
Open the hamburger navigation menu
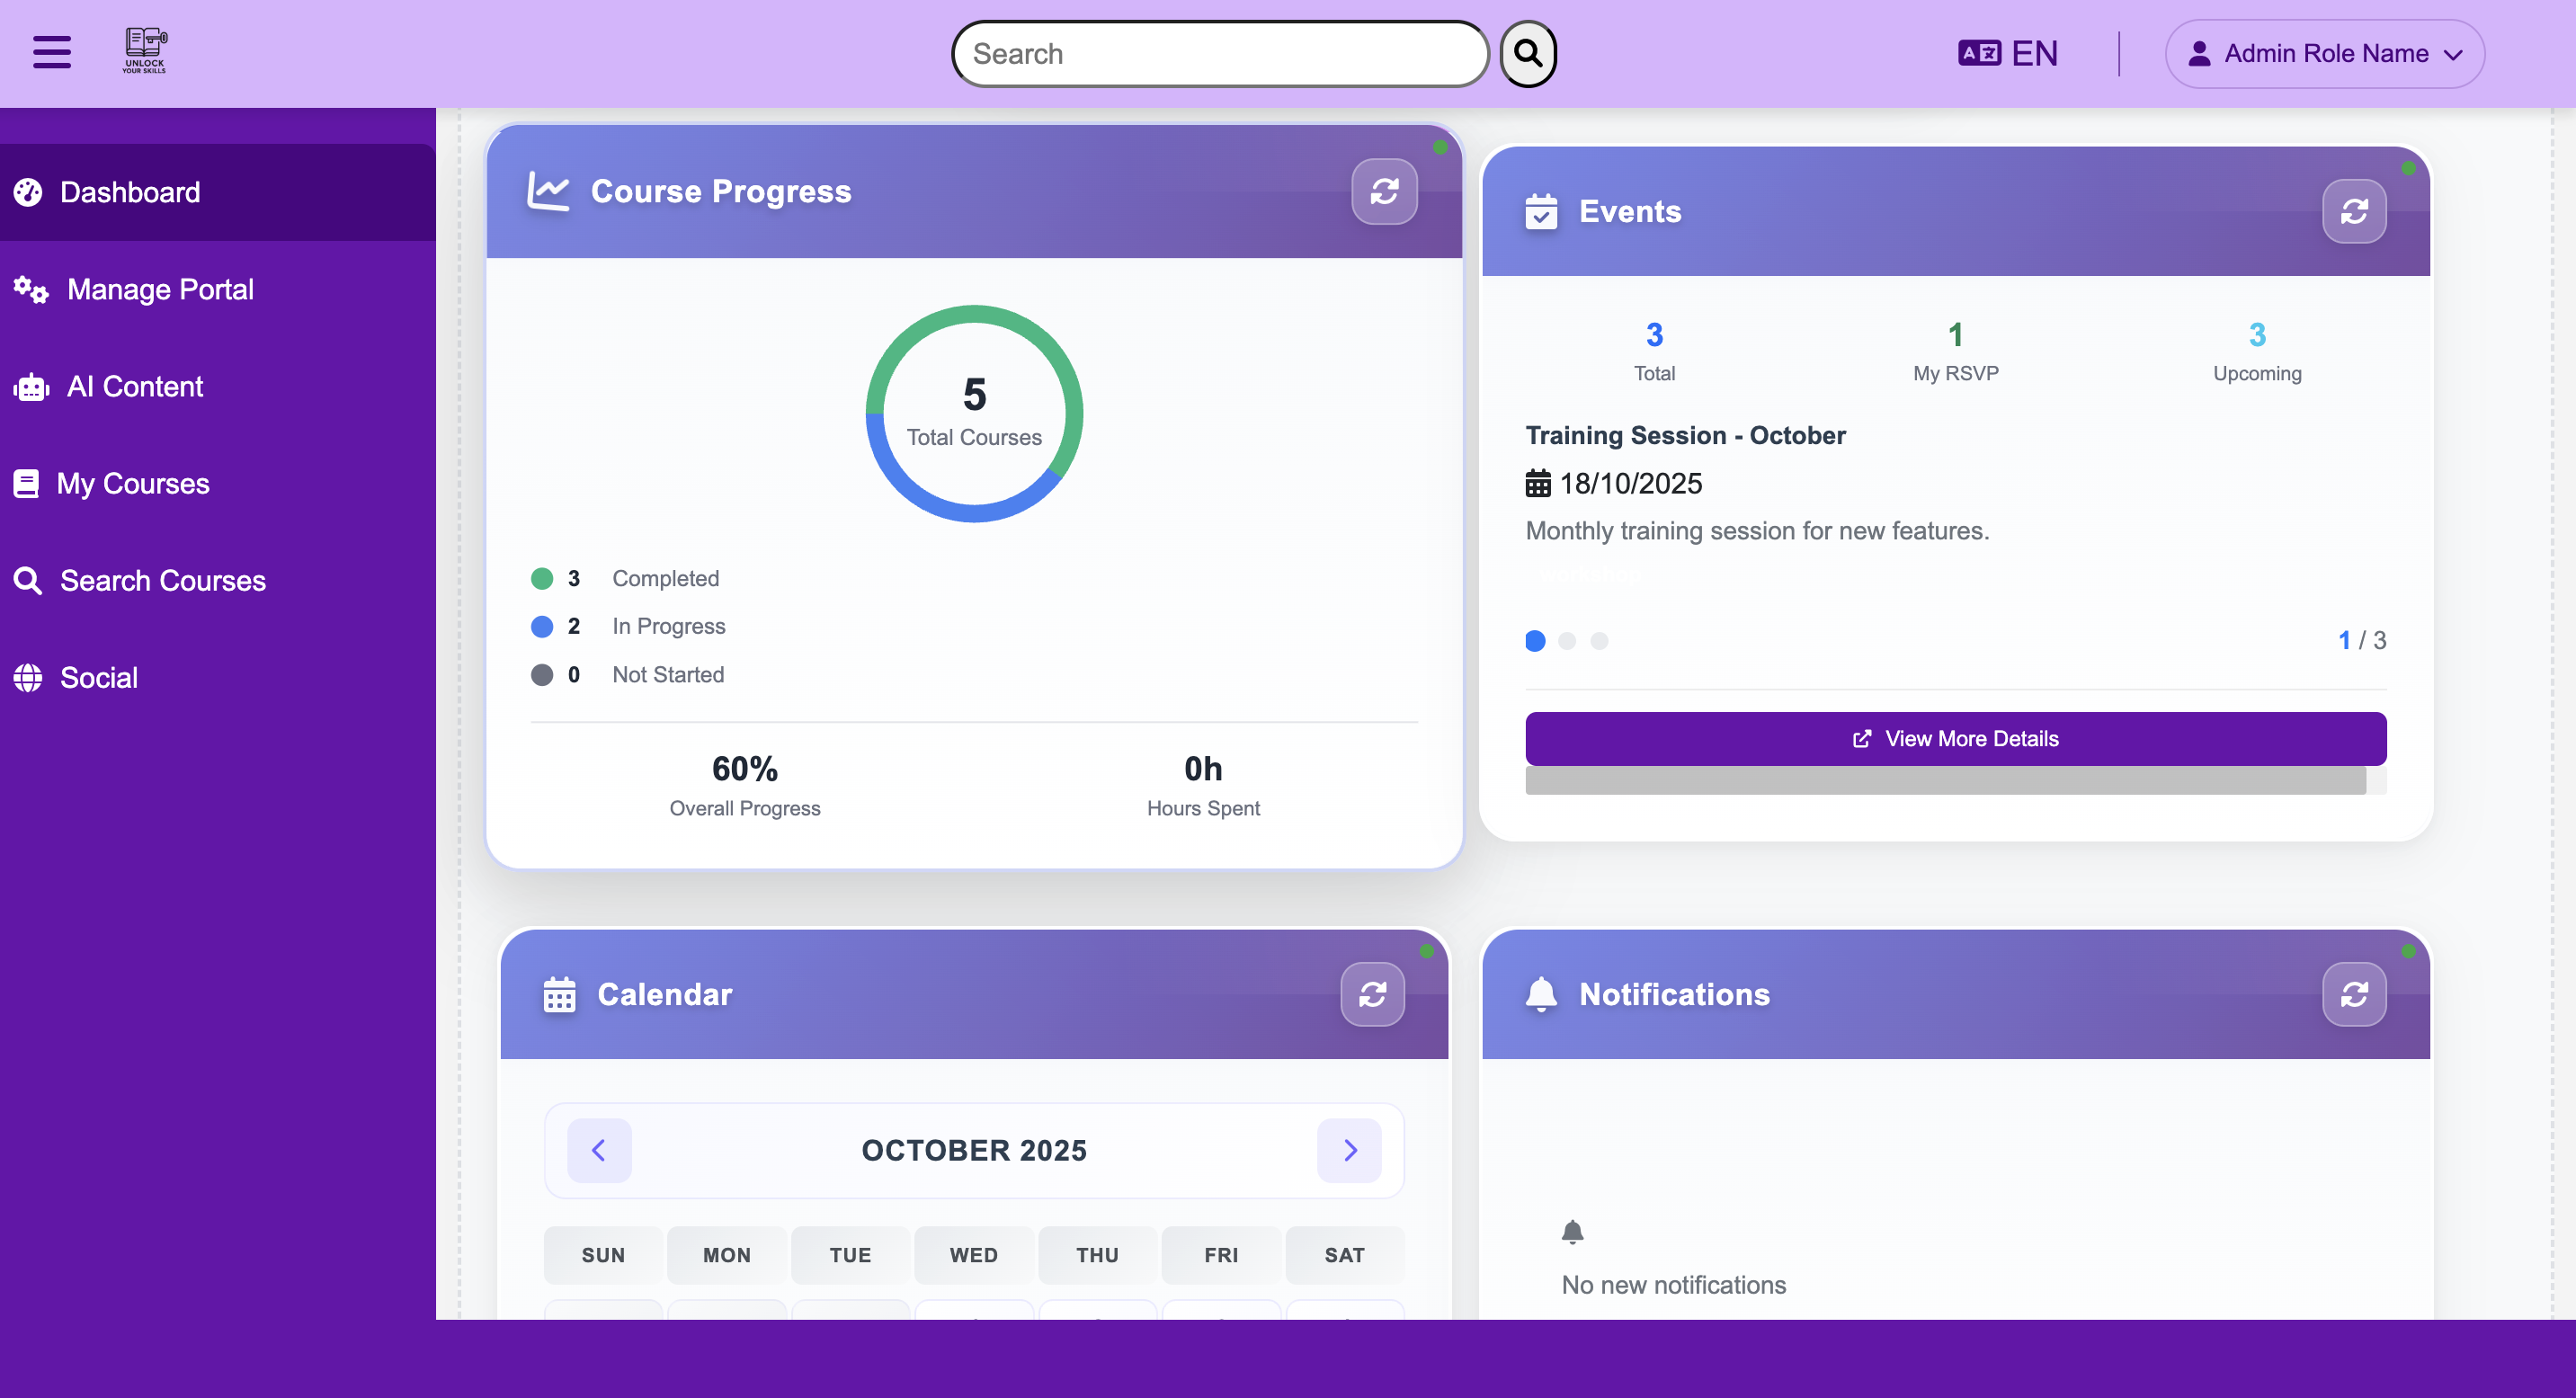coord(50,52)
